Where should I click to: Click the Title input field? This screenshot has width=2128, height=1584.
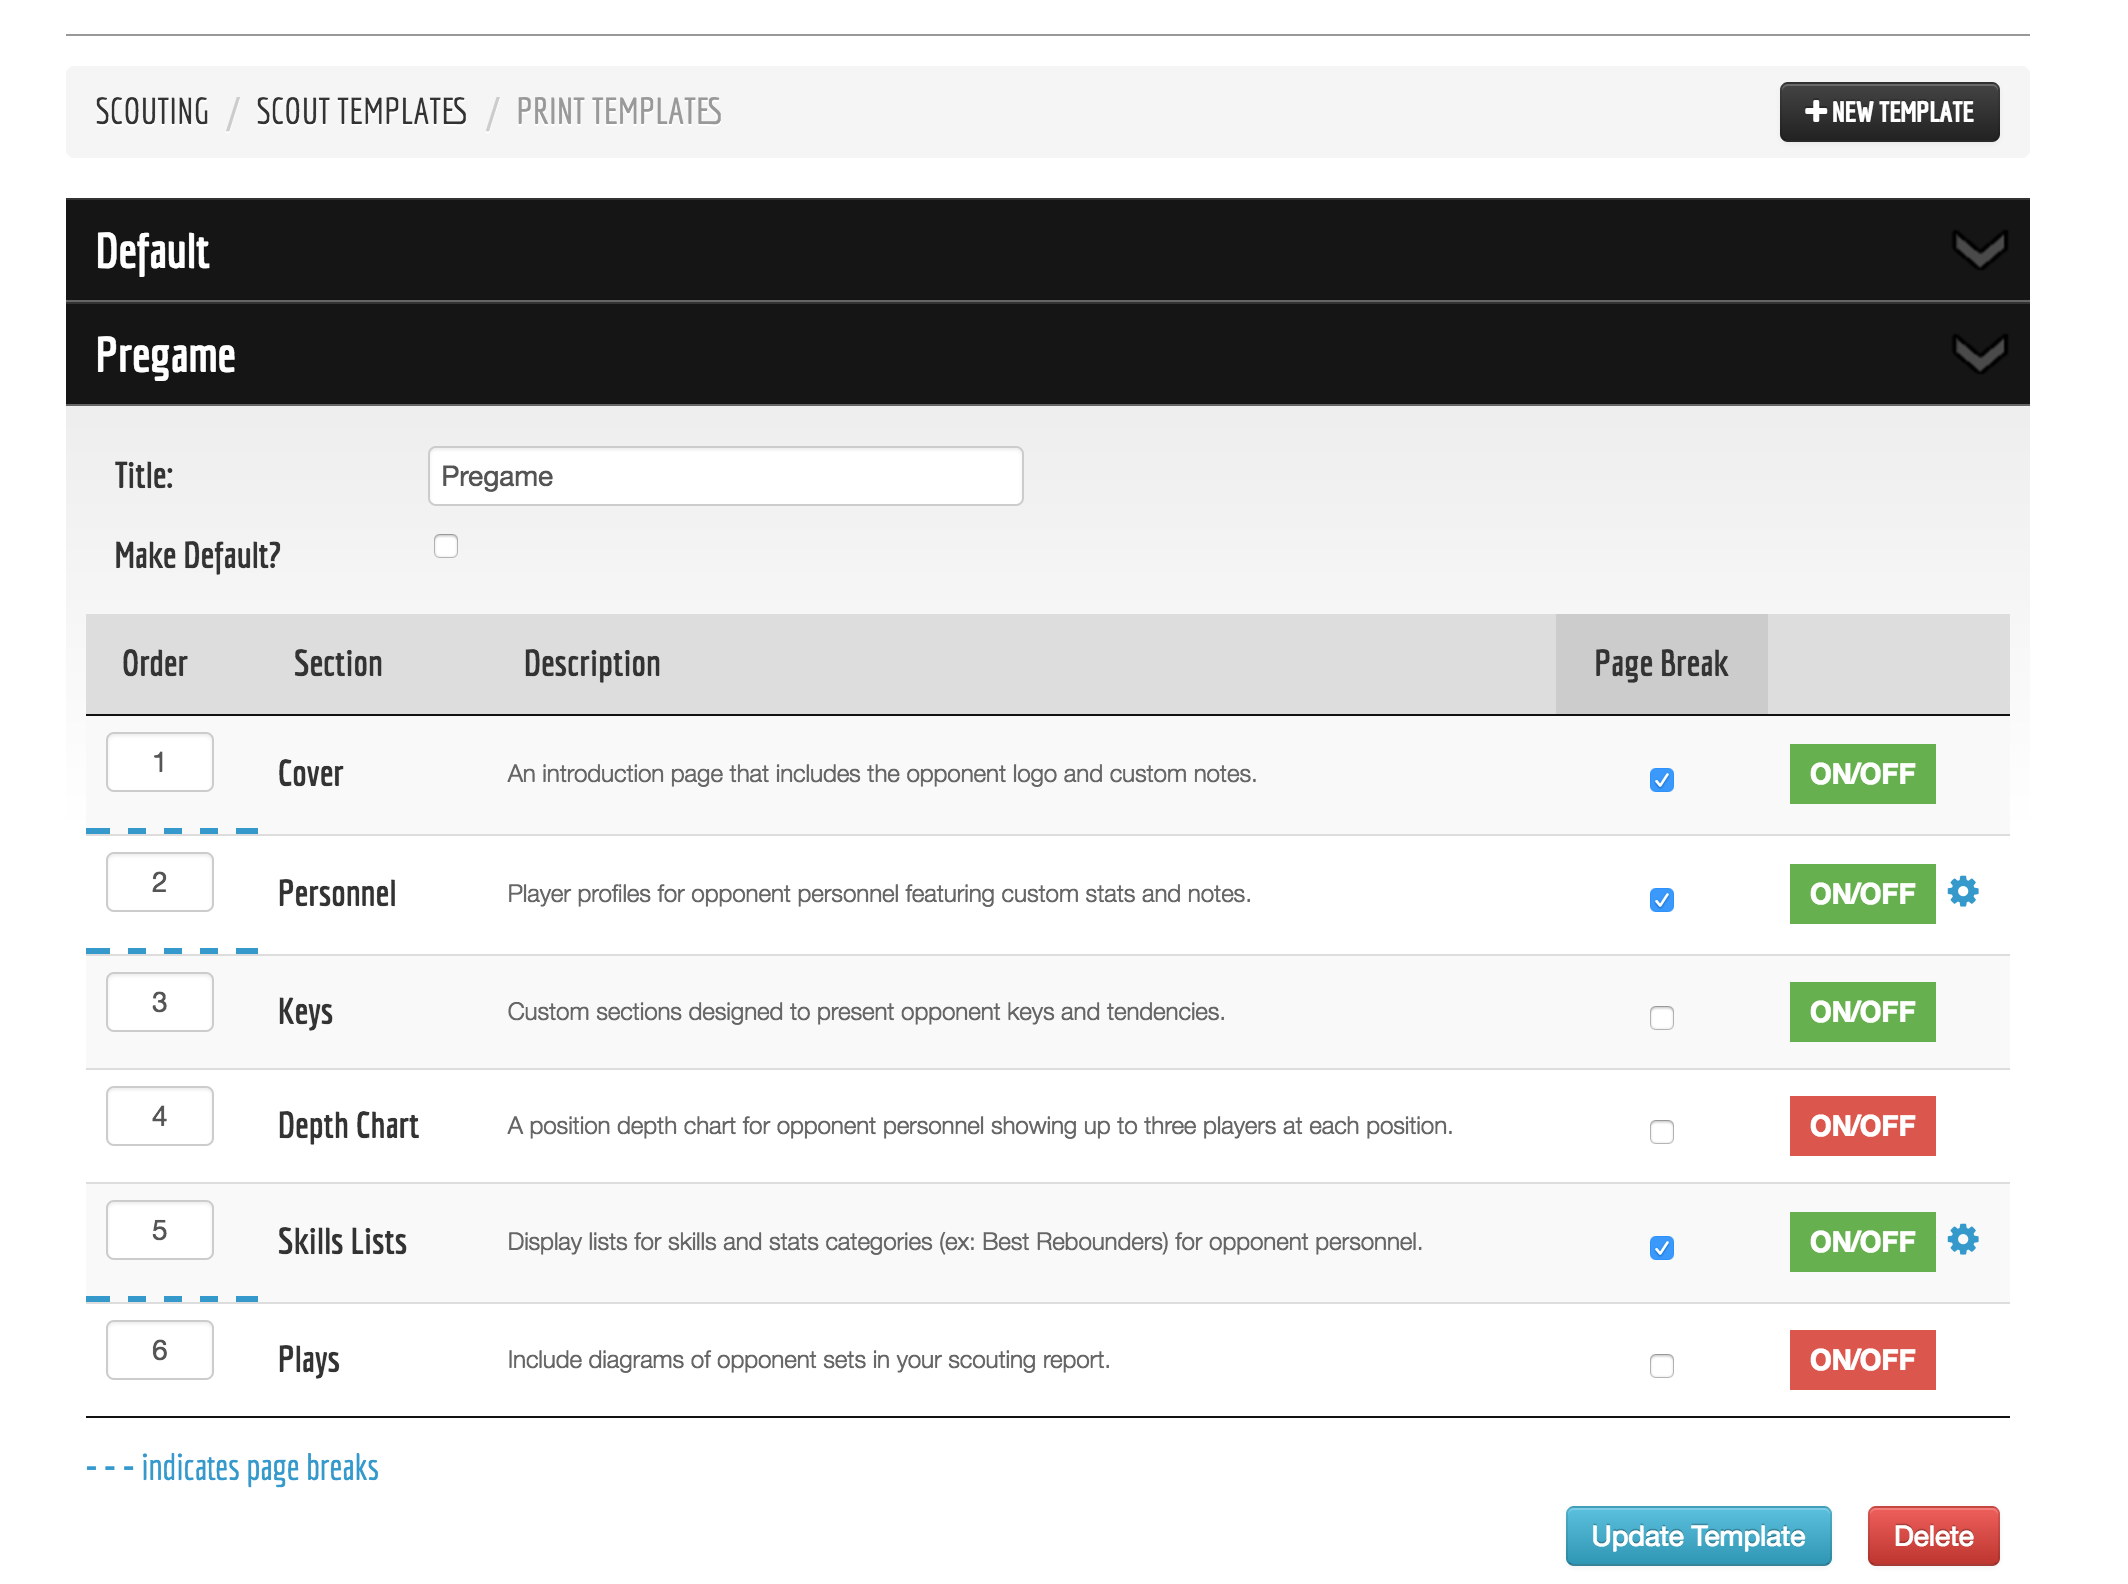(x=725, y=476)
